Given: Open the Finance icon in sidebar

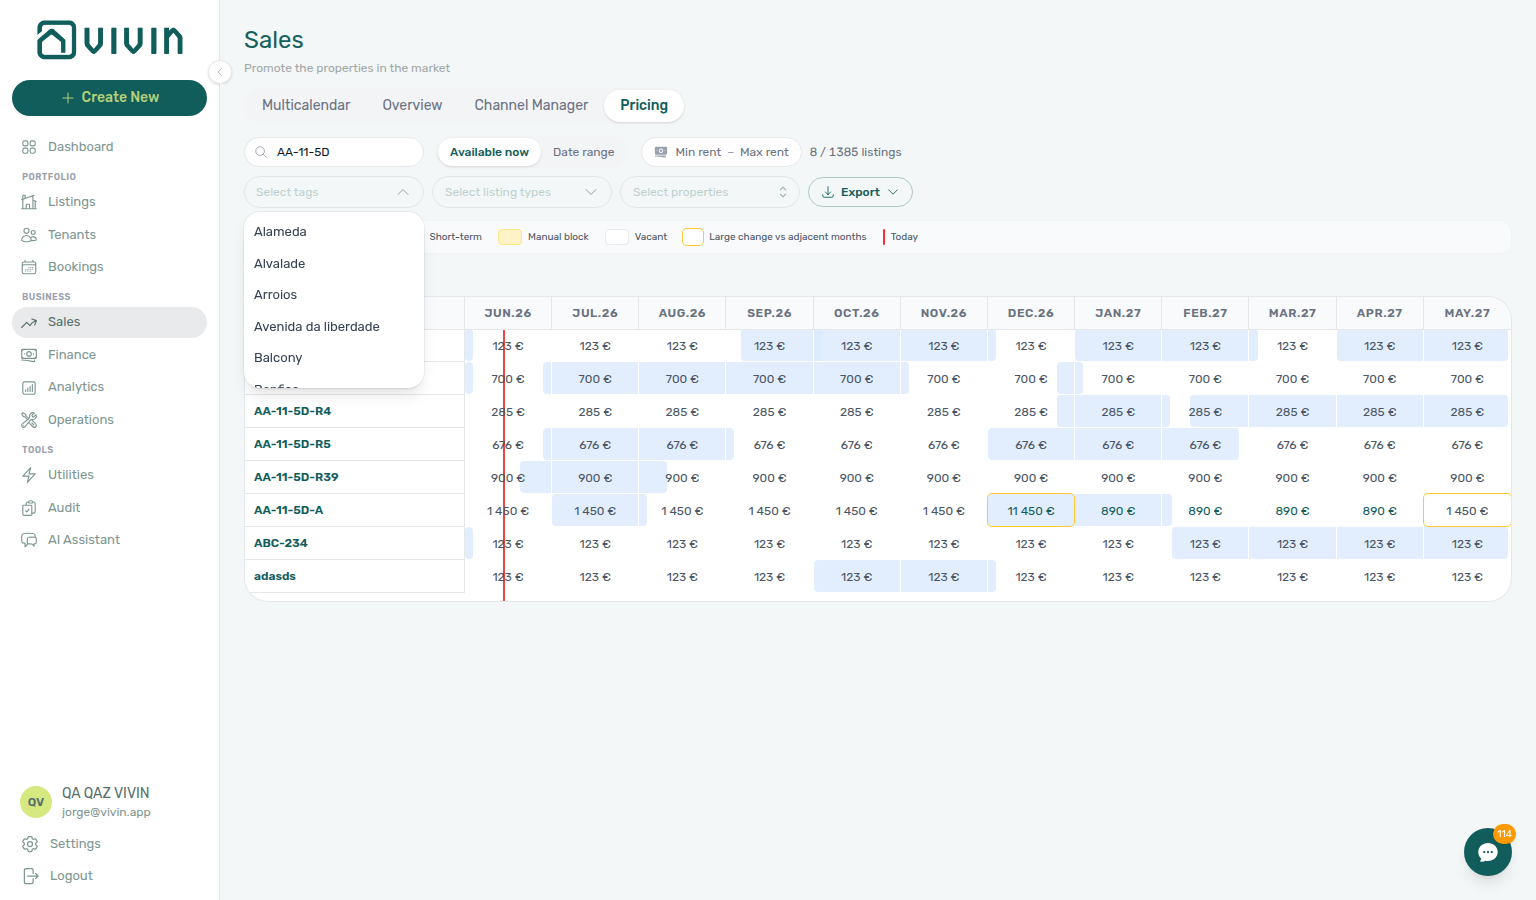Looking at the screenshot, I should click(x=29, y=355).
